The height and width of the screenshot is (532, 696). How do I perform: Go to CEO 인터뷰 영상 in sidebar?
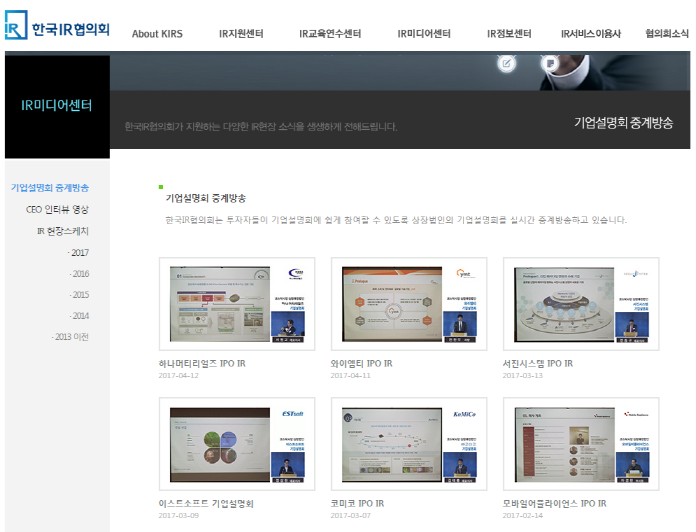pos(57,209)
